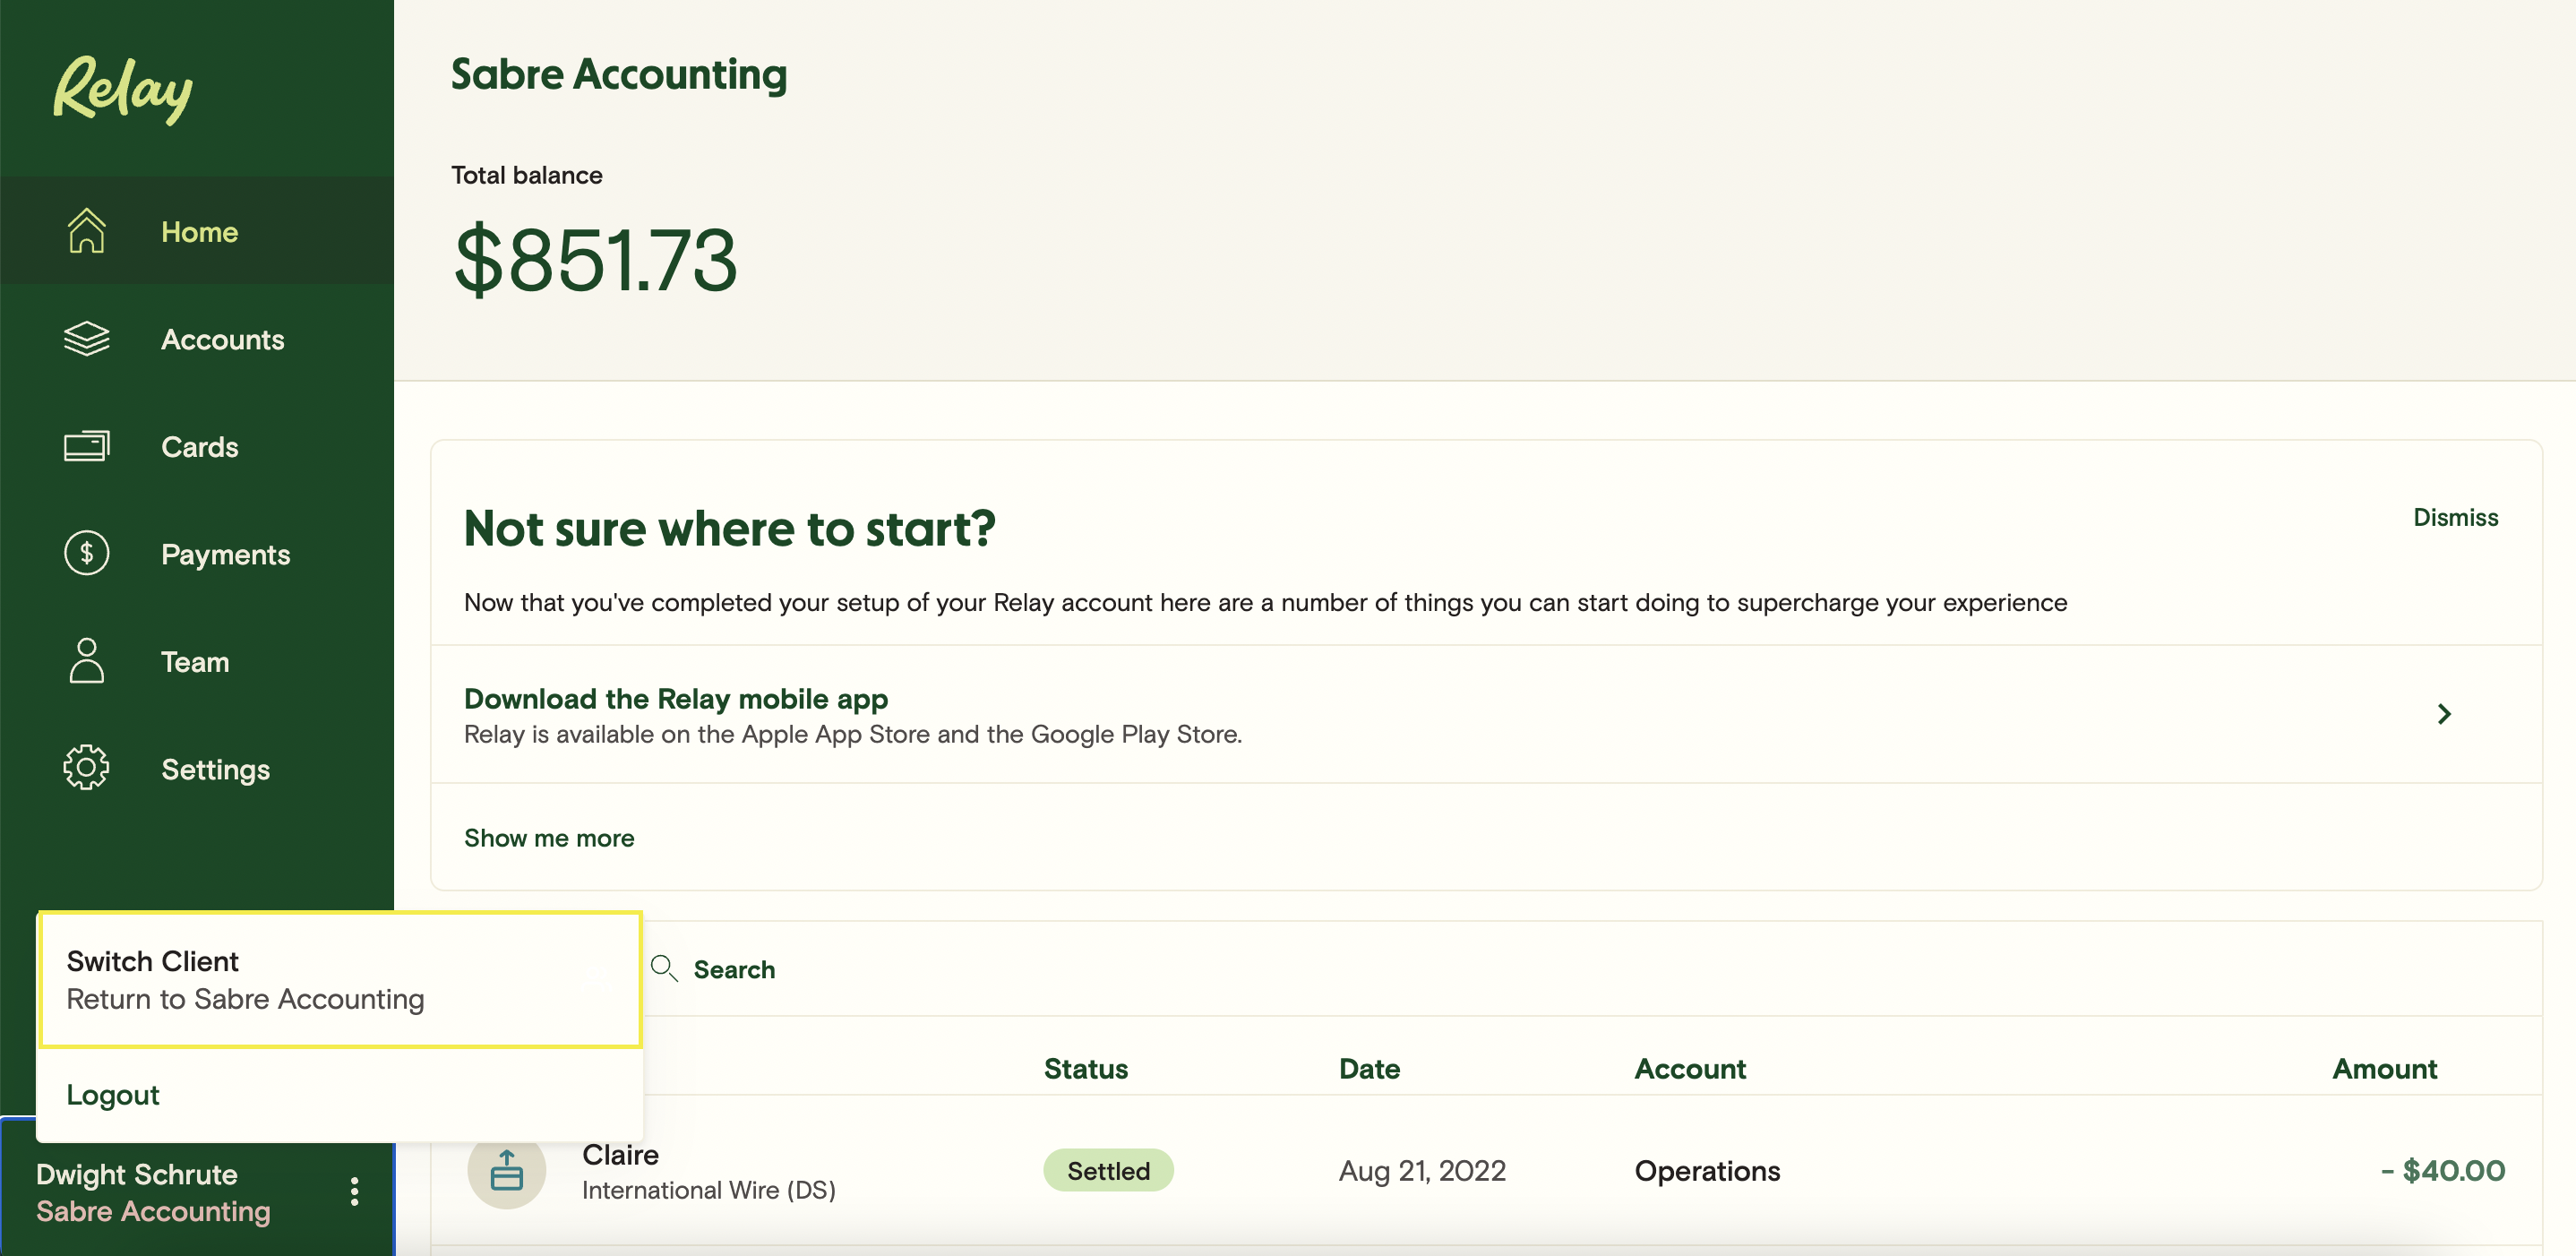Click the Settings gear icon

click(86, 768)
